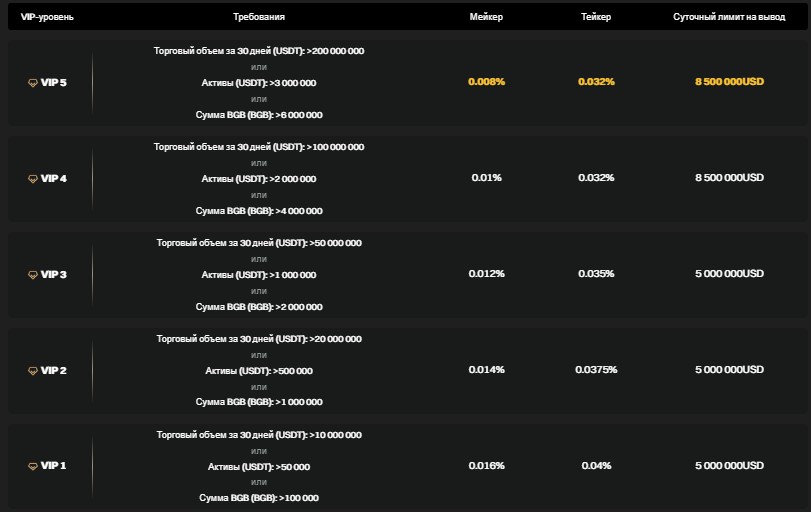Click the Мейкер column header

pos(486,17)
